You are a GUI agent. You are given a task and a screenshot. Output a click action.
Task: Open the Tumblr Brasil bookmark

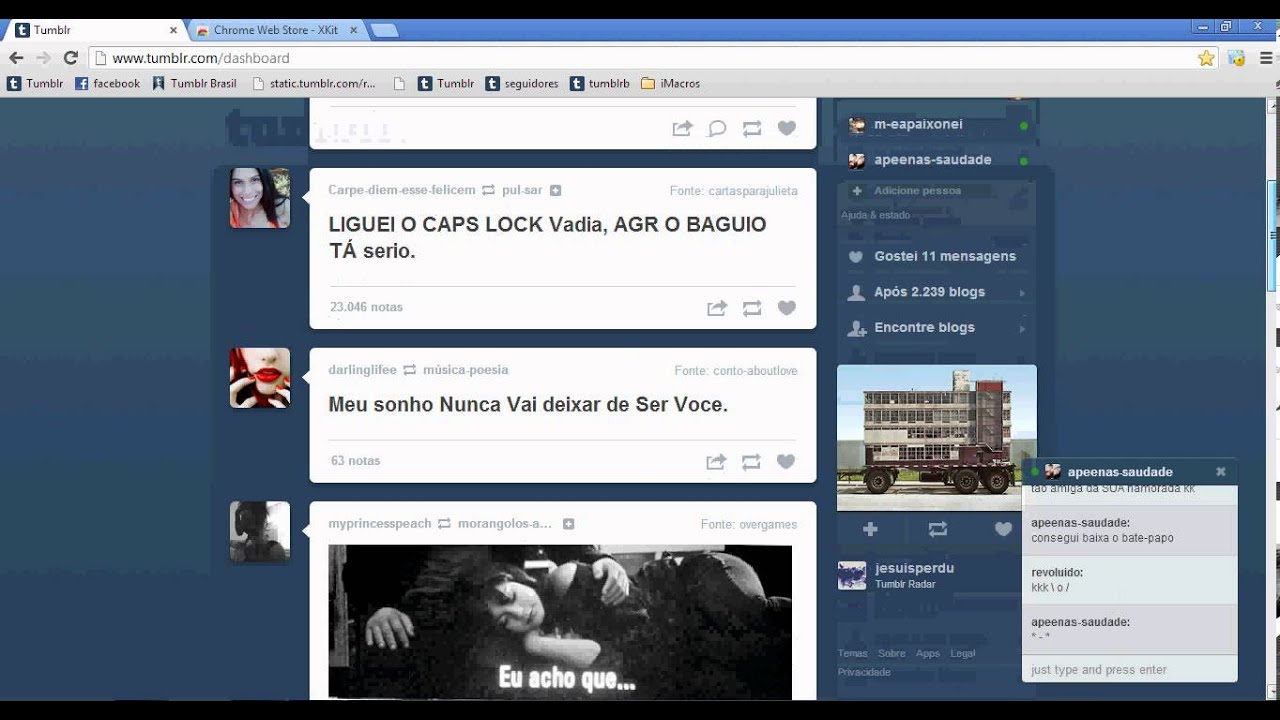[195, 84]
